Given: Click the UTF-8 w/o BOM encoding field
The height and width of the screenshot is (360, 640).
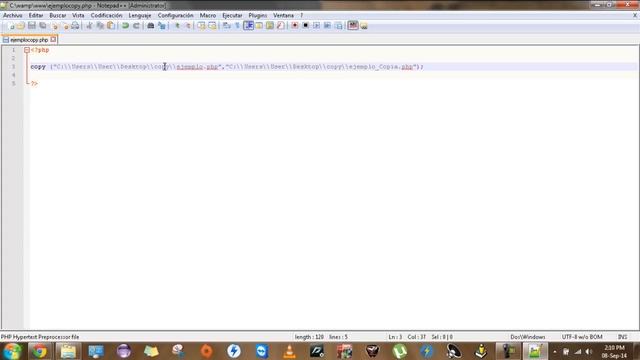Looking at the screenshot, I should (582, 337).
